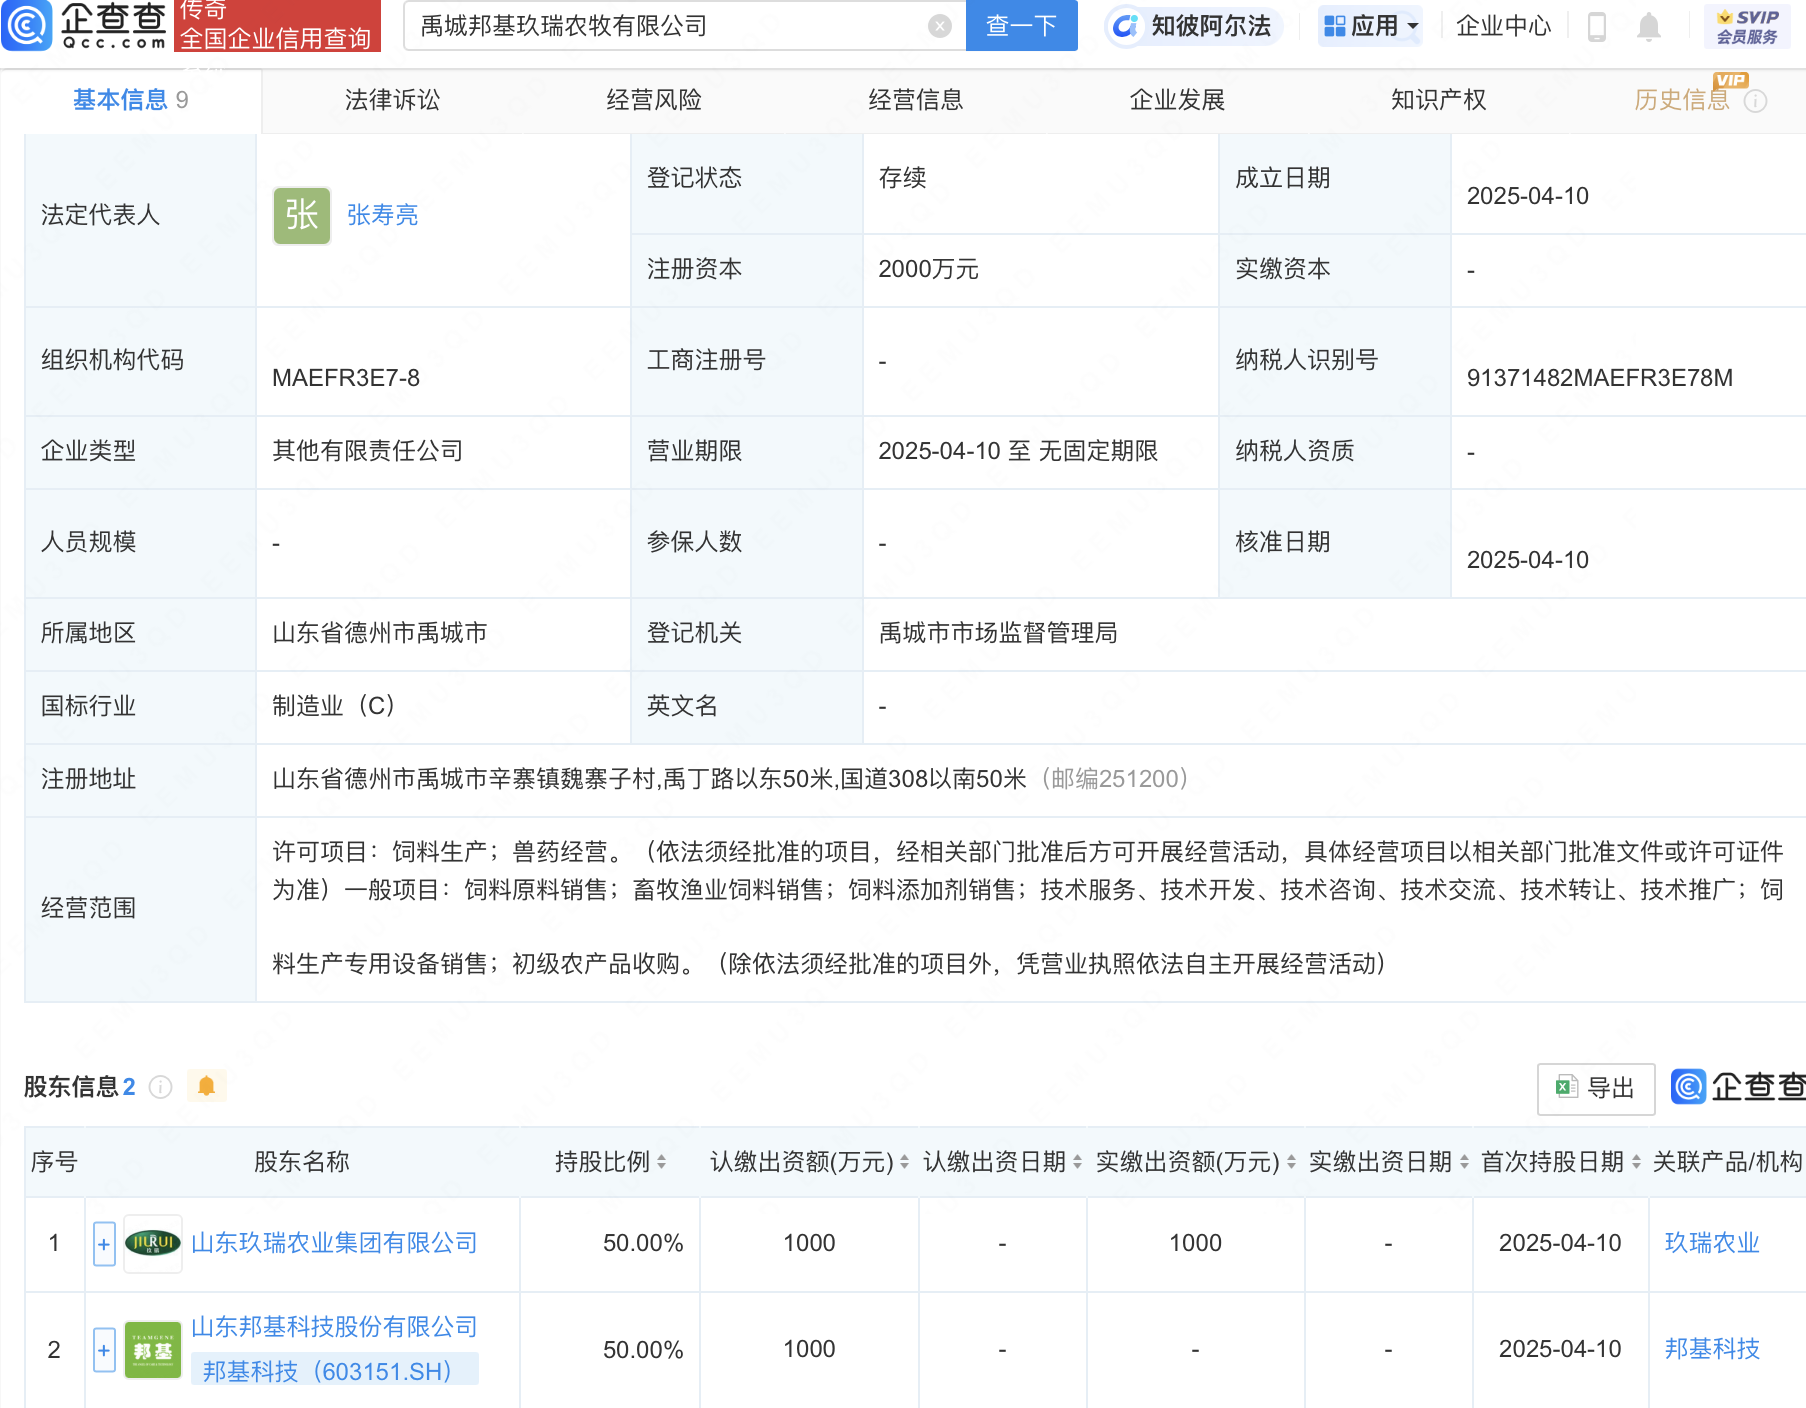Open the 张 avatar of legal representative
Image resolution: width=1806 pixels, height=1408 pixels.
pos(302,215)
